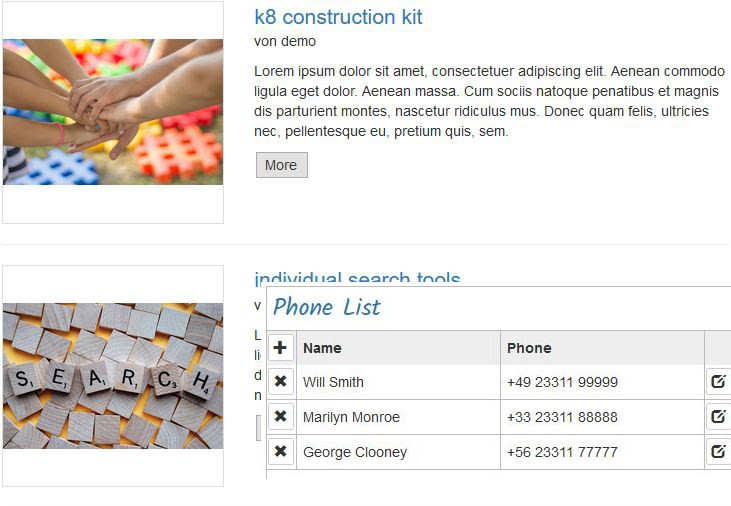The width and height of the screenshot is (731, 506).
Task: Open the hands and building blocks image
Action: pos(113,112)
